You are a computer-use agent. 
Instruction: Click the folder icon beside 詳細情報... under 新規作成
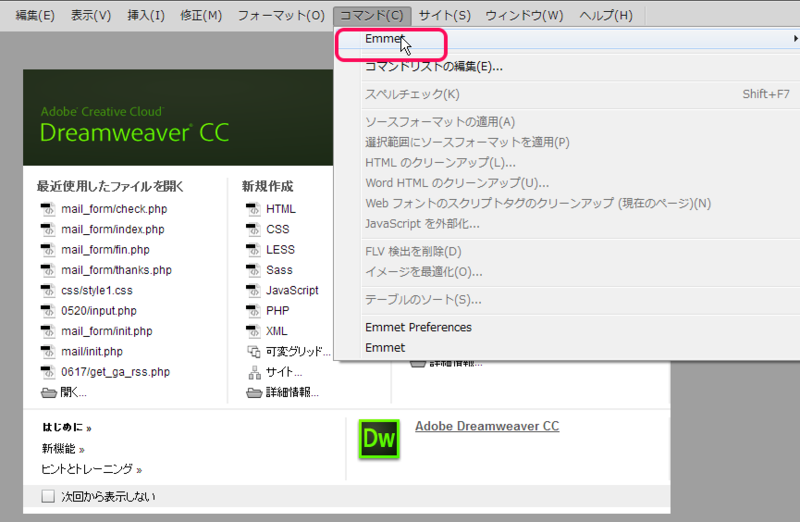[x=254, y=393]
